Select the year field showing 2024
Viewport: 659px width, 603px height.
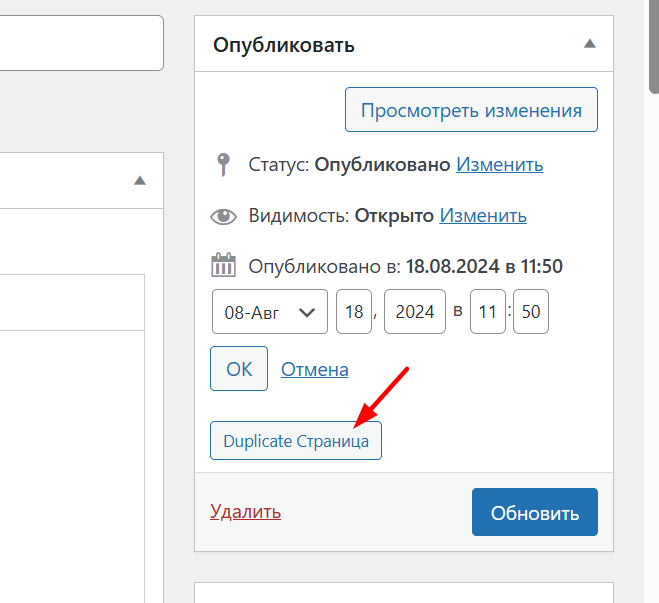tap(415, 312)
